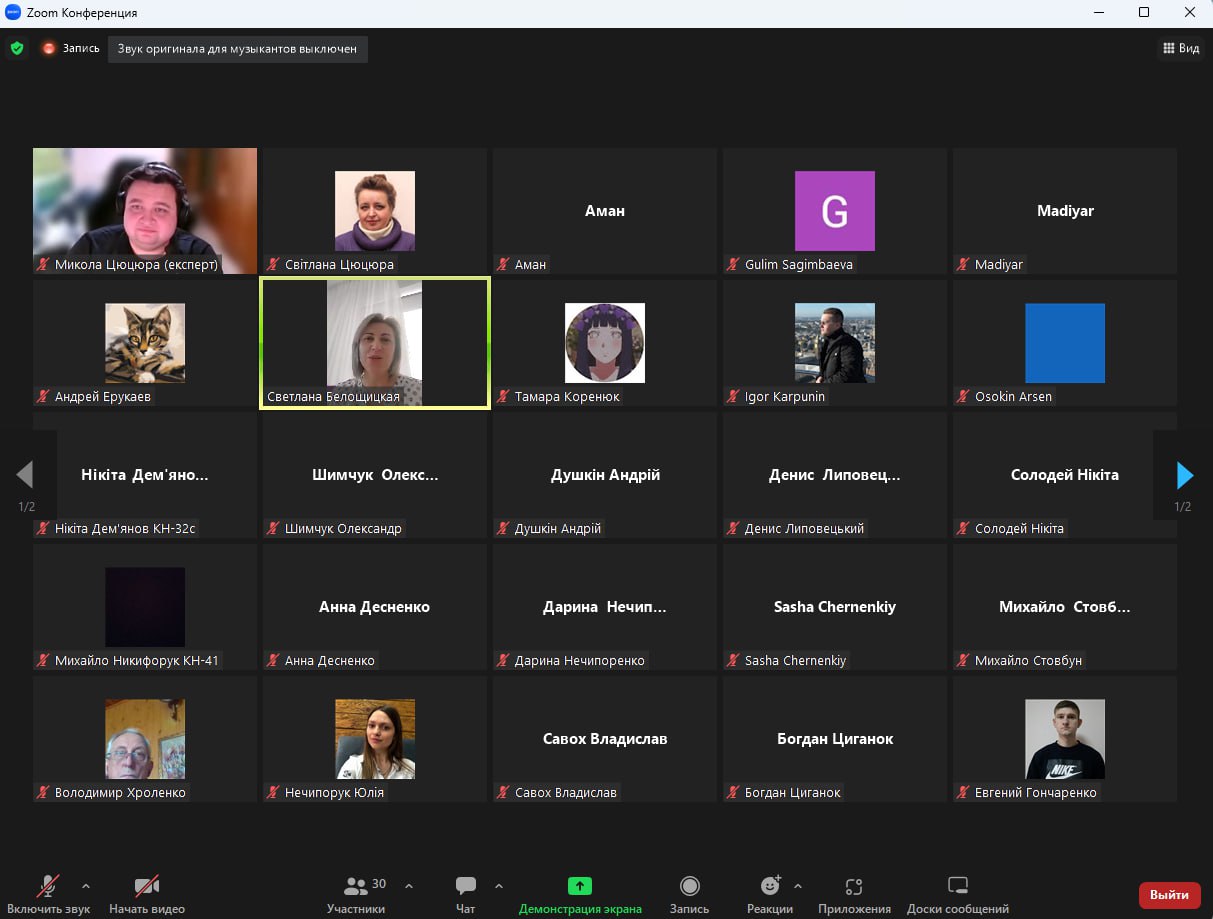Click muted mic icon beside Шимчук Олександр
Viewport: 1213px width, 919px height.
coord(274,529)
